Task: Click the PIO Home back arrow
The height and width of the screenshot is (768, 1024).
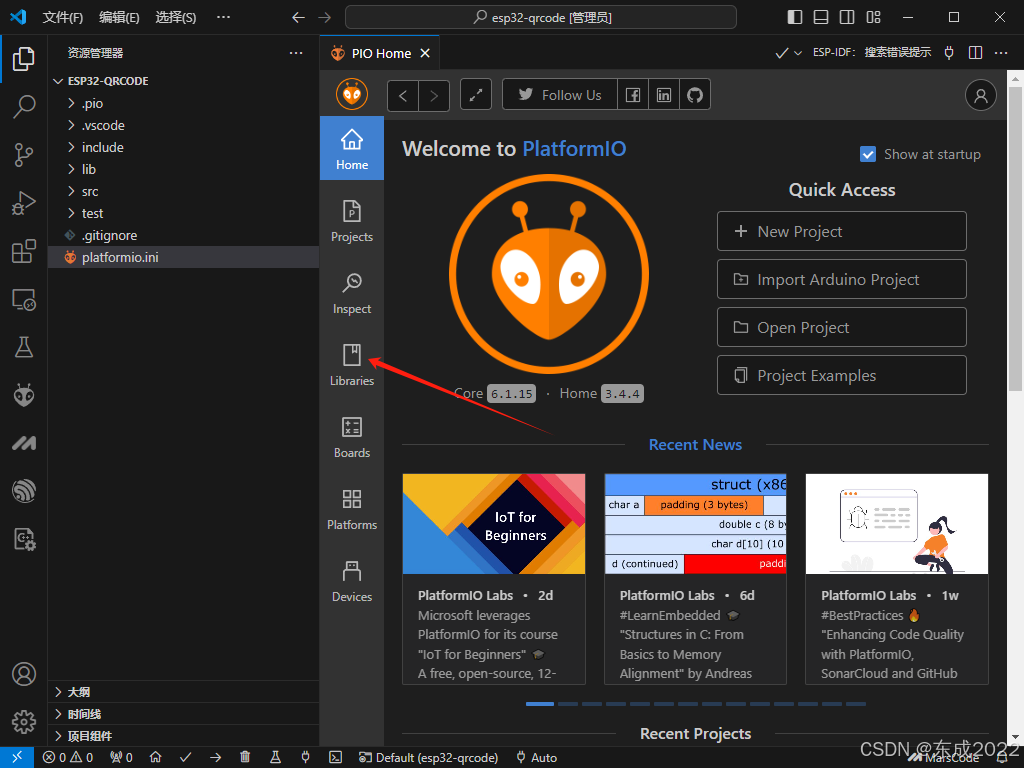Action: click(x=403, y=96)
